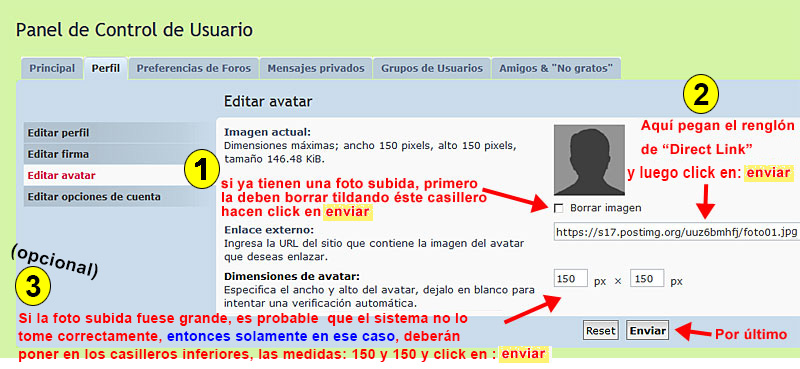800x369 pixels.
Task: Open the Preferencias de Foros tab
Action: [x=194, y=68]
